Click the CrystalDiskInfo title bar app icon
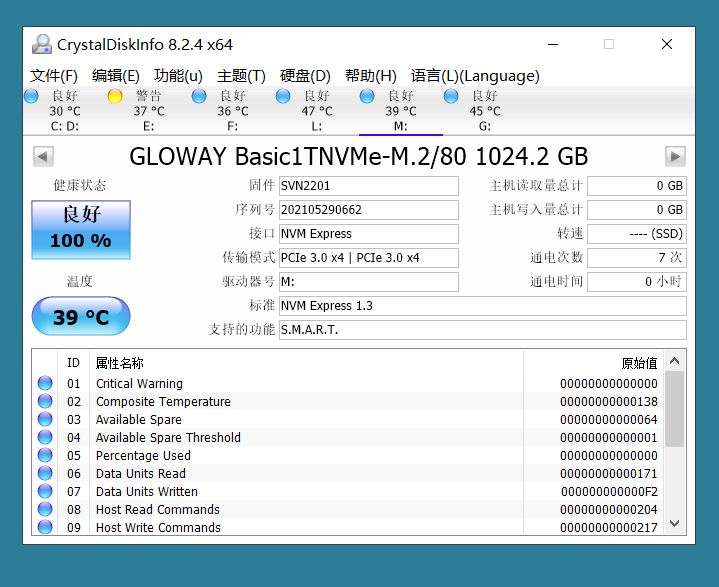 coord(42,44)
